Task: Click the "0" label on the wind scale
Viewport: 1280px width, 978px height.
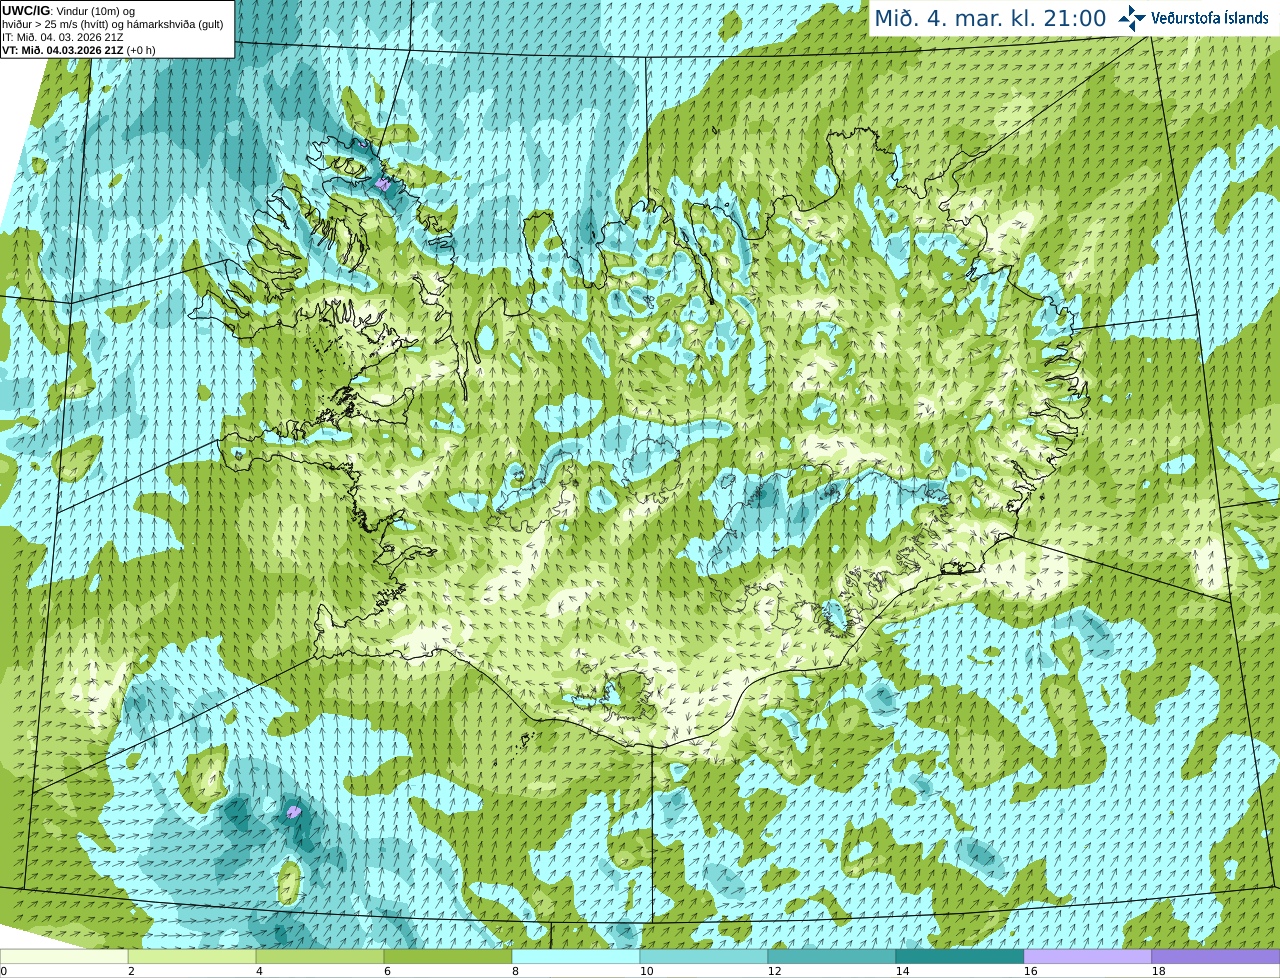Action: point(4,971)
